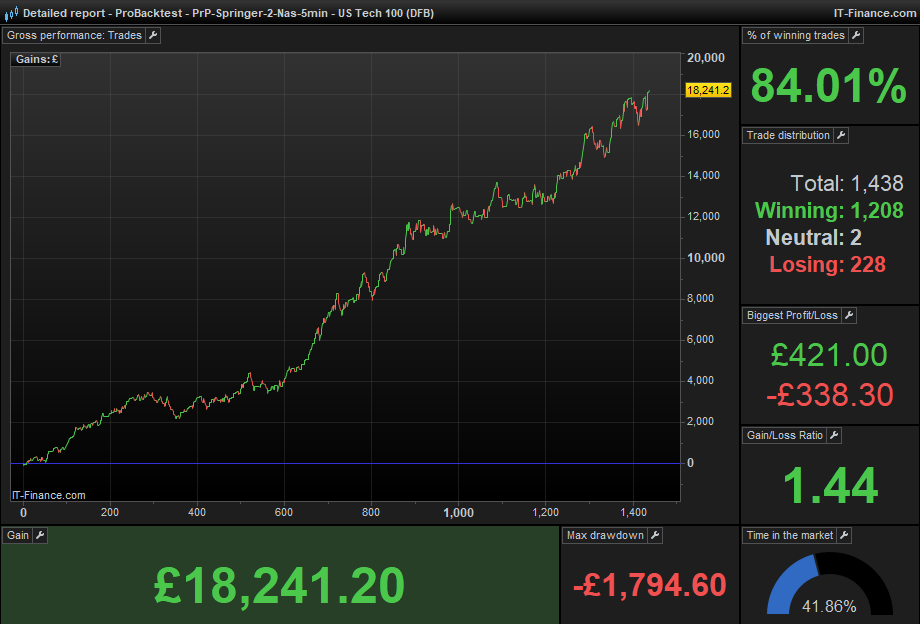Select the Gross performance: Trades panel title

(75, 35)
